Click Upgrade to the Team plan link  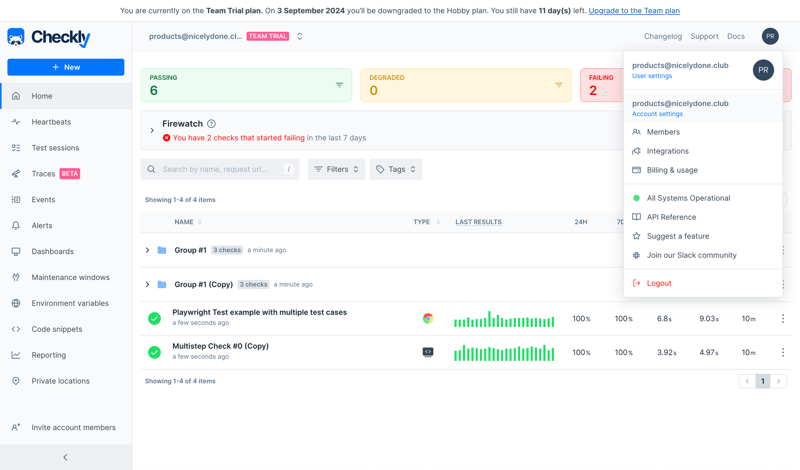[634, 11]
